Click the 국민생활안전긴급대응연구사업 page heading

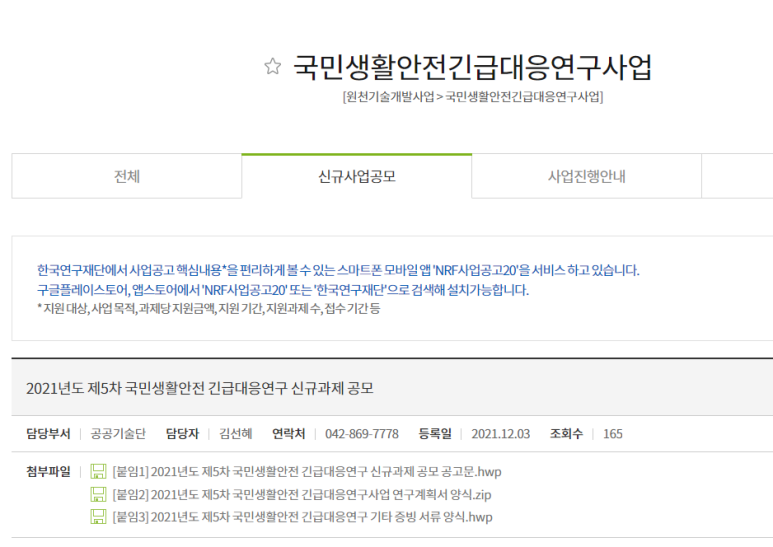pos(473,67)
